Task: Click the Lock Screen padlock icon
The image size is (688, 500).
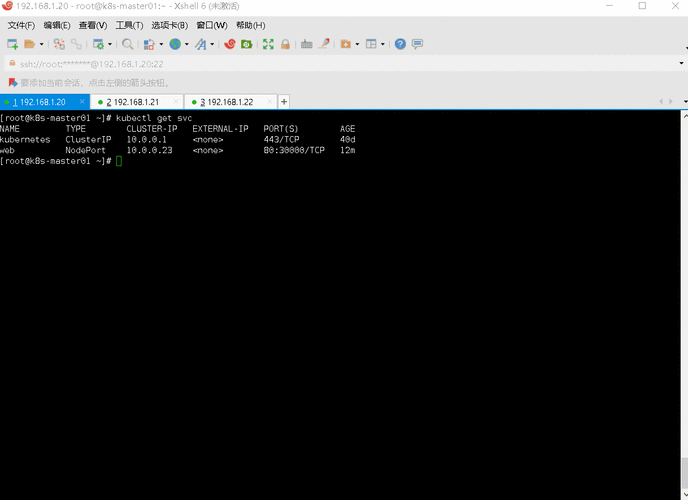Action: [285, 44]
